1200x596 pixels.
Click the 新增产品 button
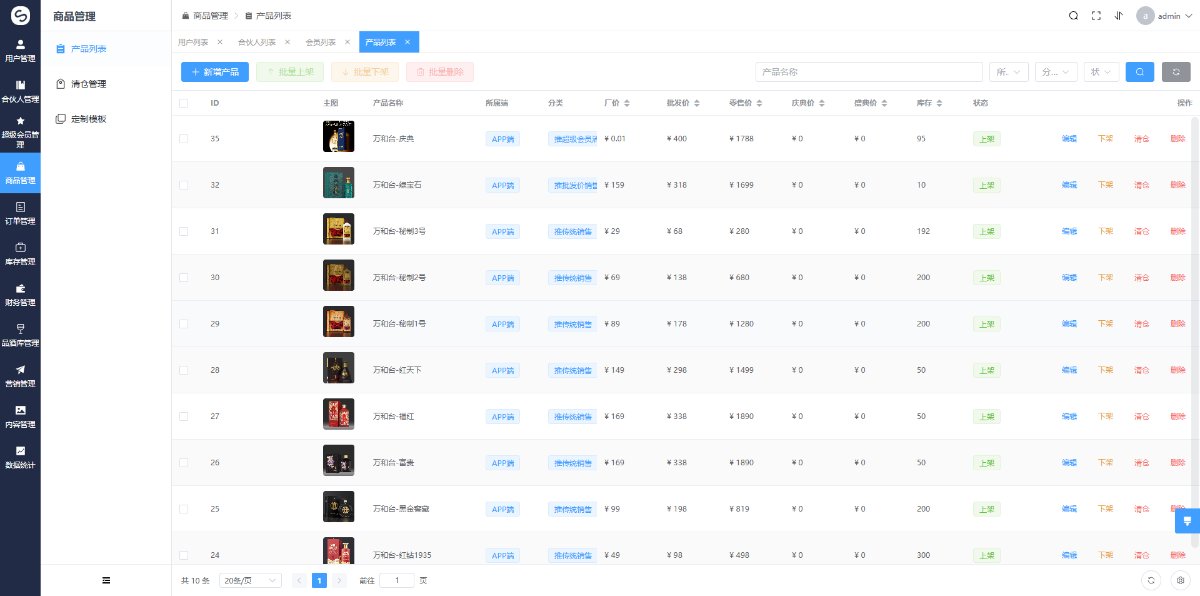coord(215,72)
